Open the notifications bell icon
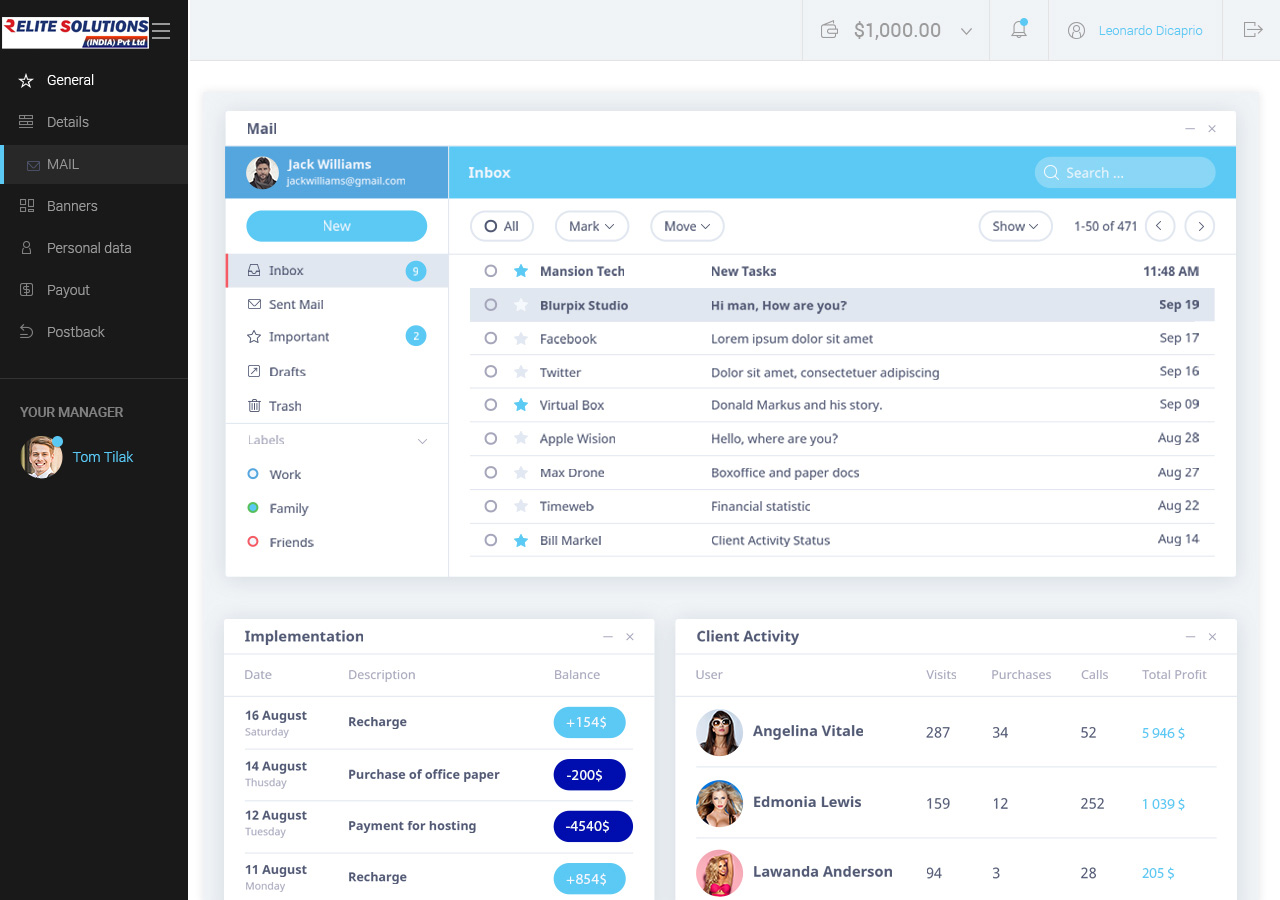 click(x=1019, y=30)
